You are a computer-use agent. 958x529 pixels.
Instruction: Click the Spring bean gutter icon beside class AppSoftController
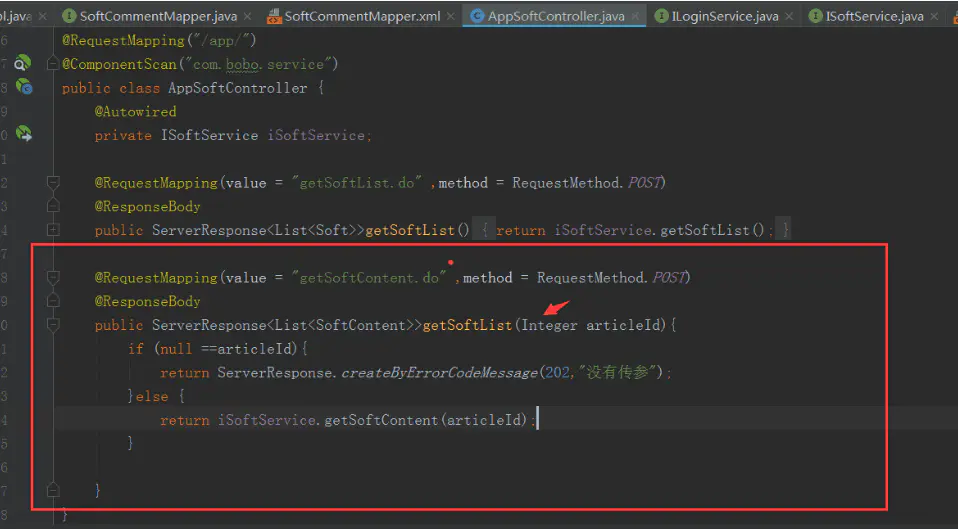24,87
